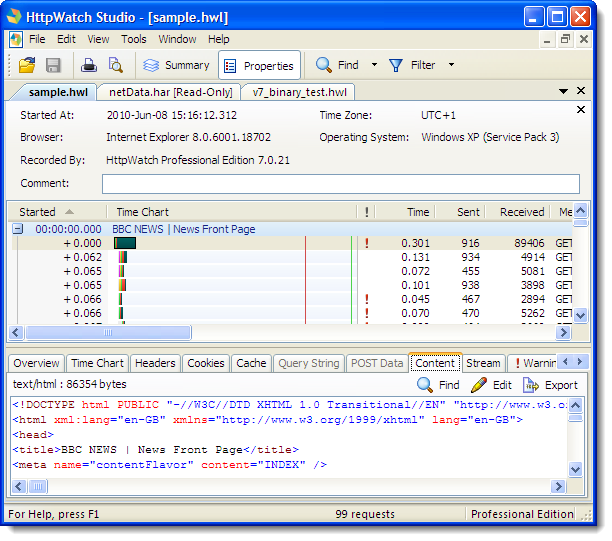This screenshot has height=541, width=612.
Task: Switch to sample.hwl document tab
Action: tap(58, 93)
